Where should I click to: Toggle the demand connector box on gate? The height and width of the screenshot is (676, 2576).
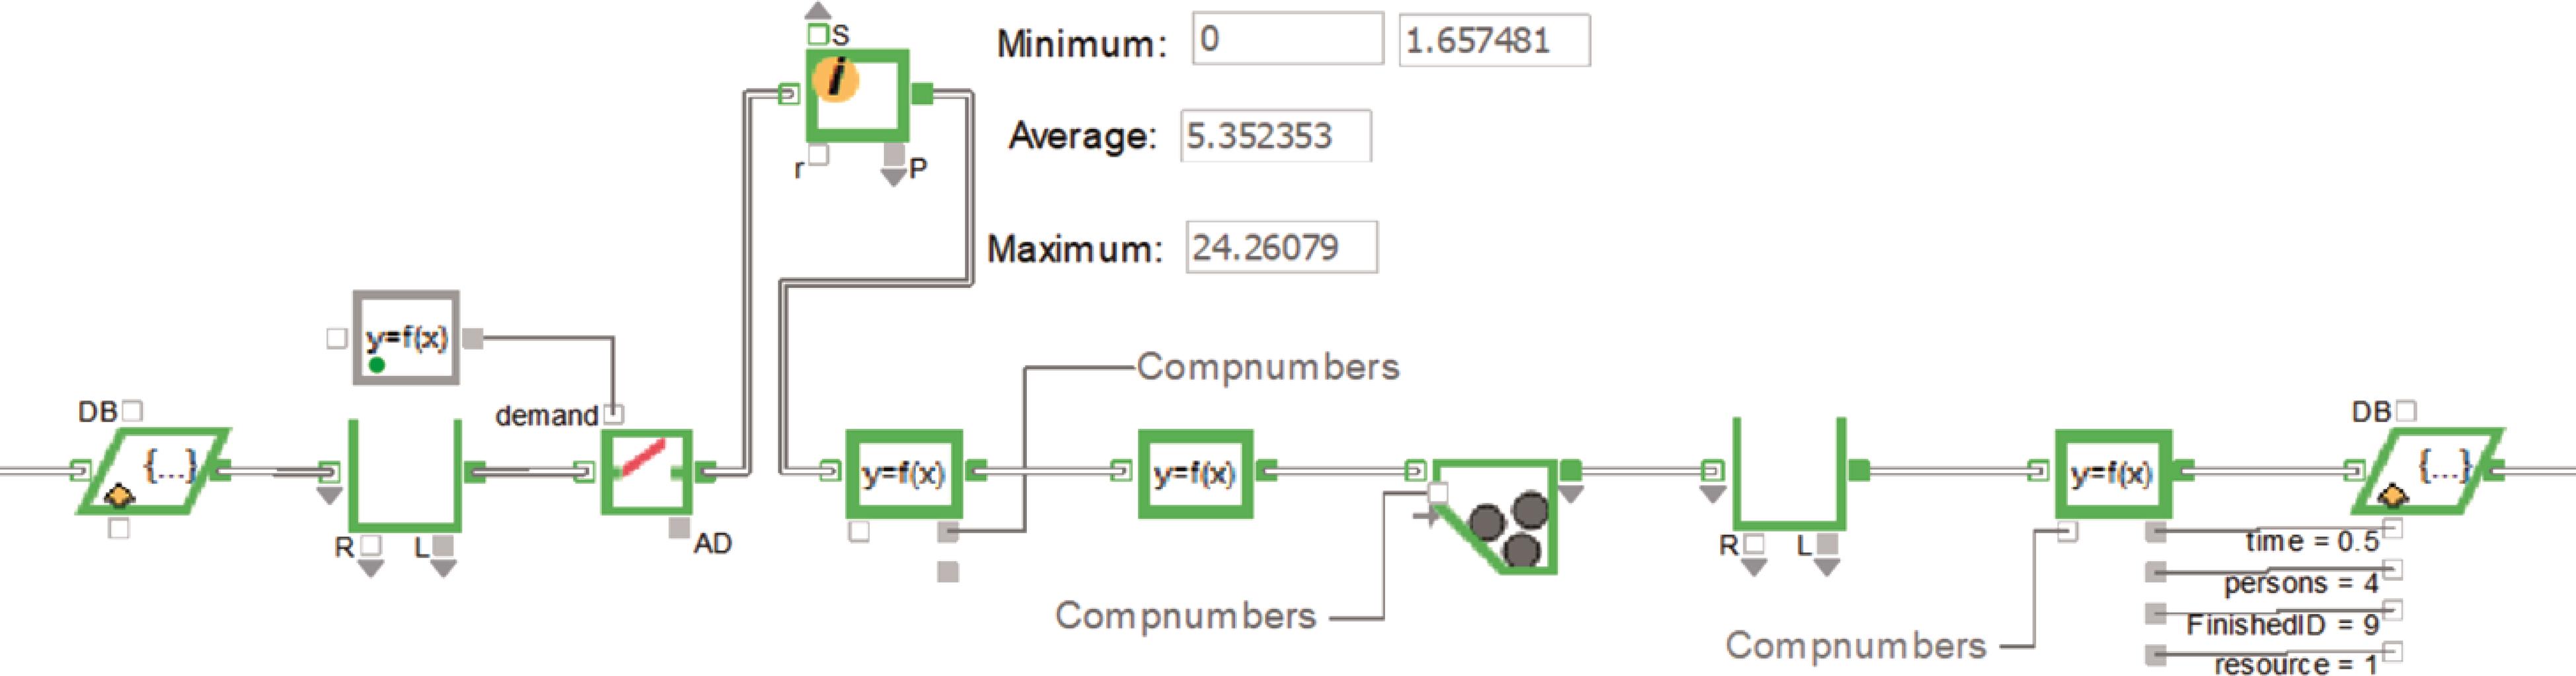614,413
